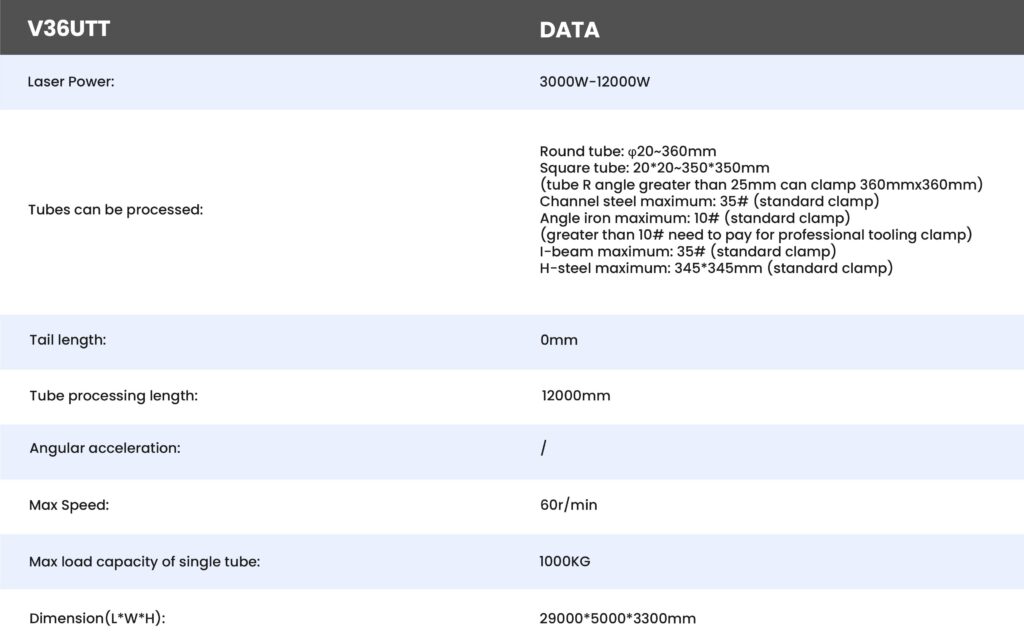Select the Tube processing length label
This screenshot has height=644, width=1024.
click(x=114, y=396)
